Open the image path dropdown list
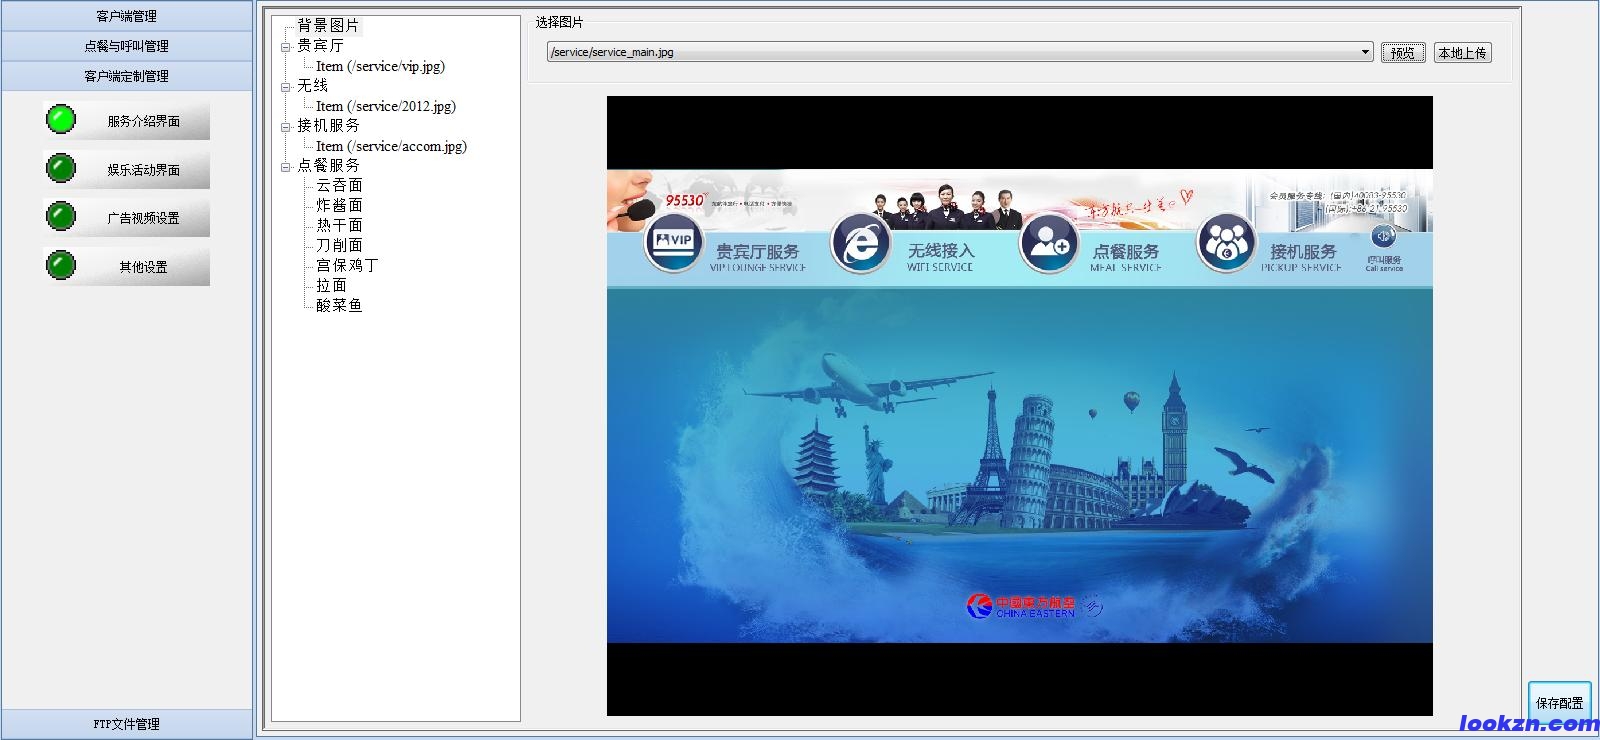Image resolution: width=1600 pixels, height=740 pixels. pyautogui.click(x=1365, y=53)
